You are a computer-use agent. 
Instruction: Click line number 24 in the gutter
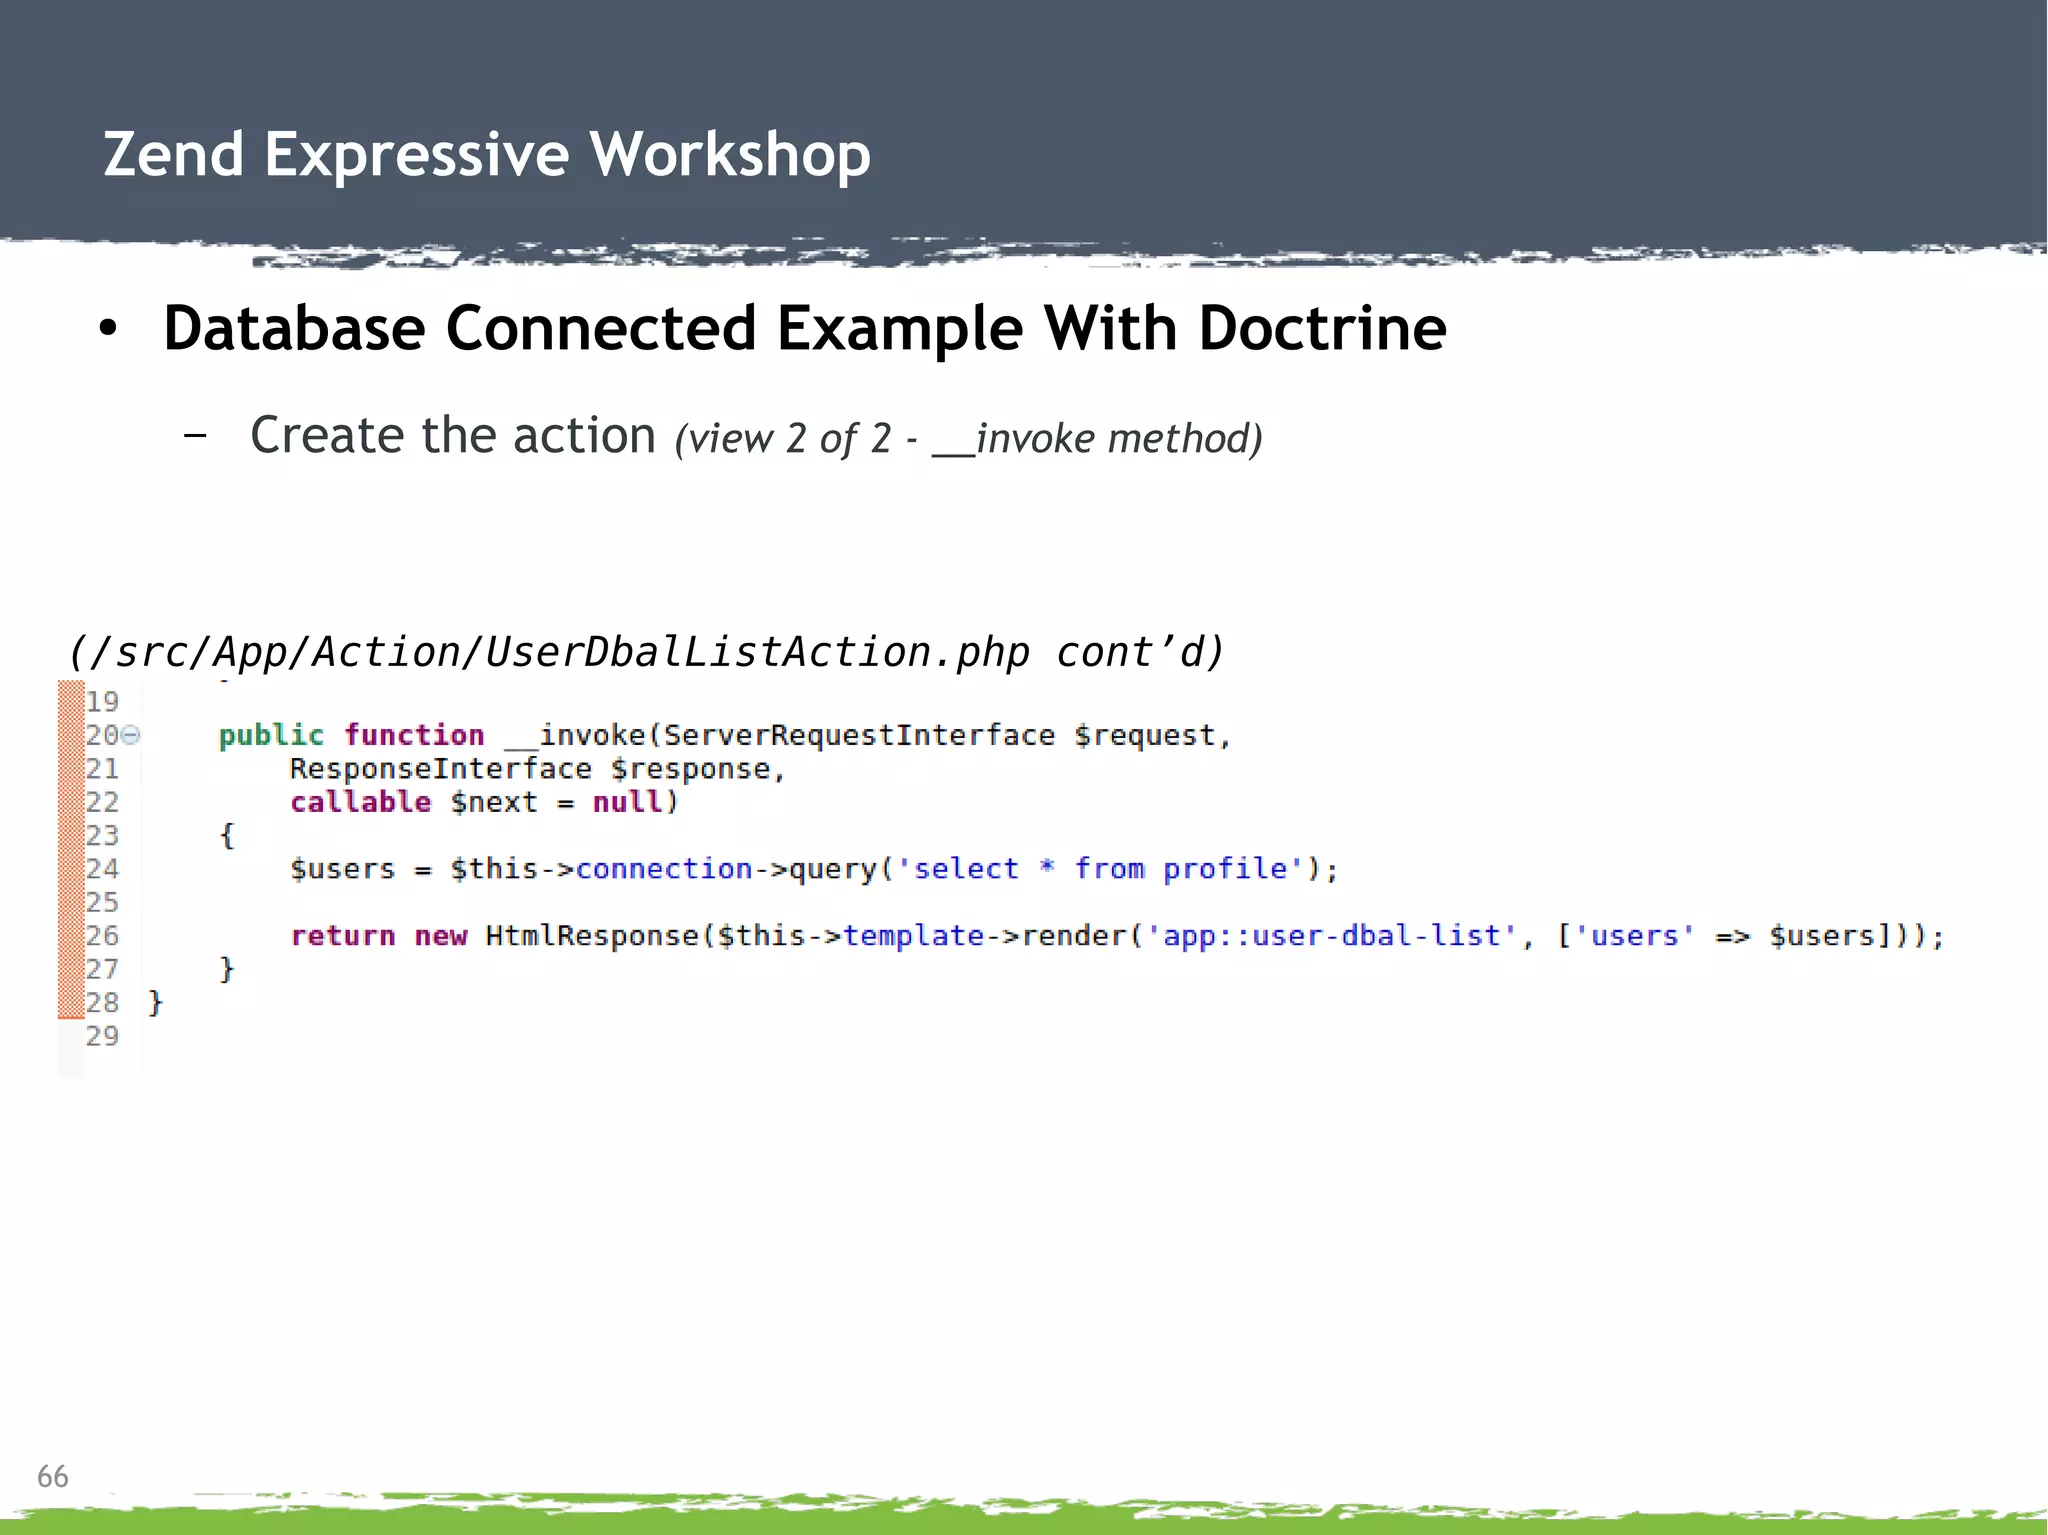[x=102, y=869]
